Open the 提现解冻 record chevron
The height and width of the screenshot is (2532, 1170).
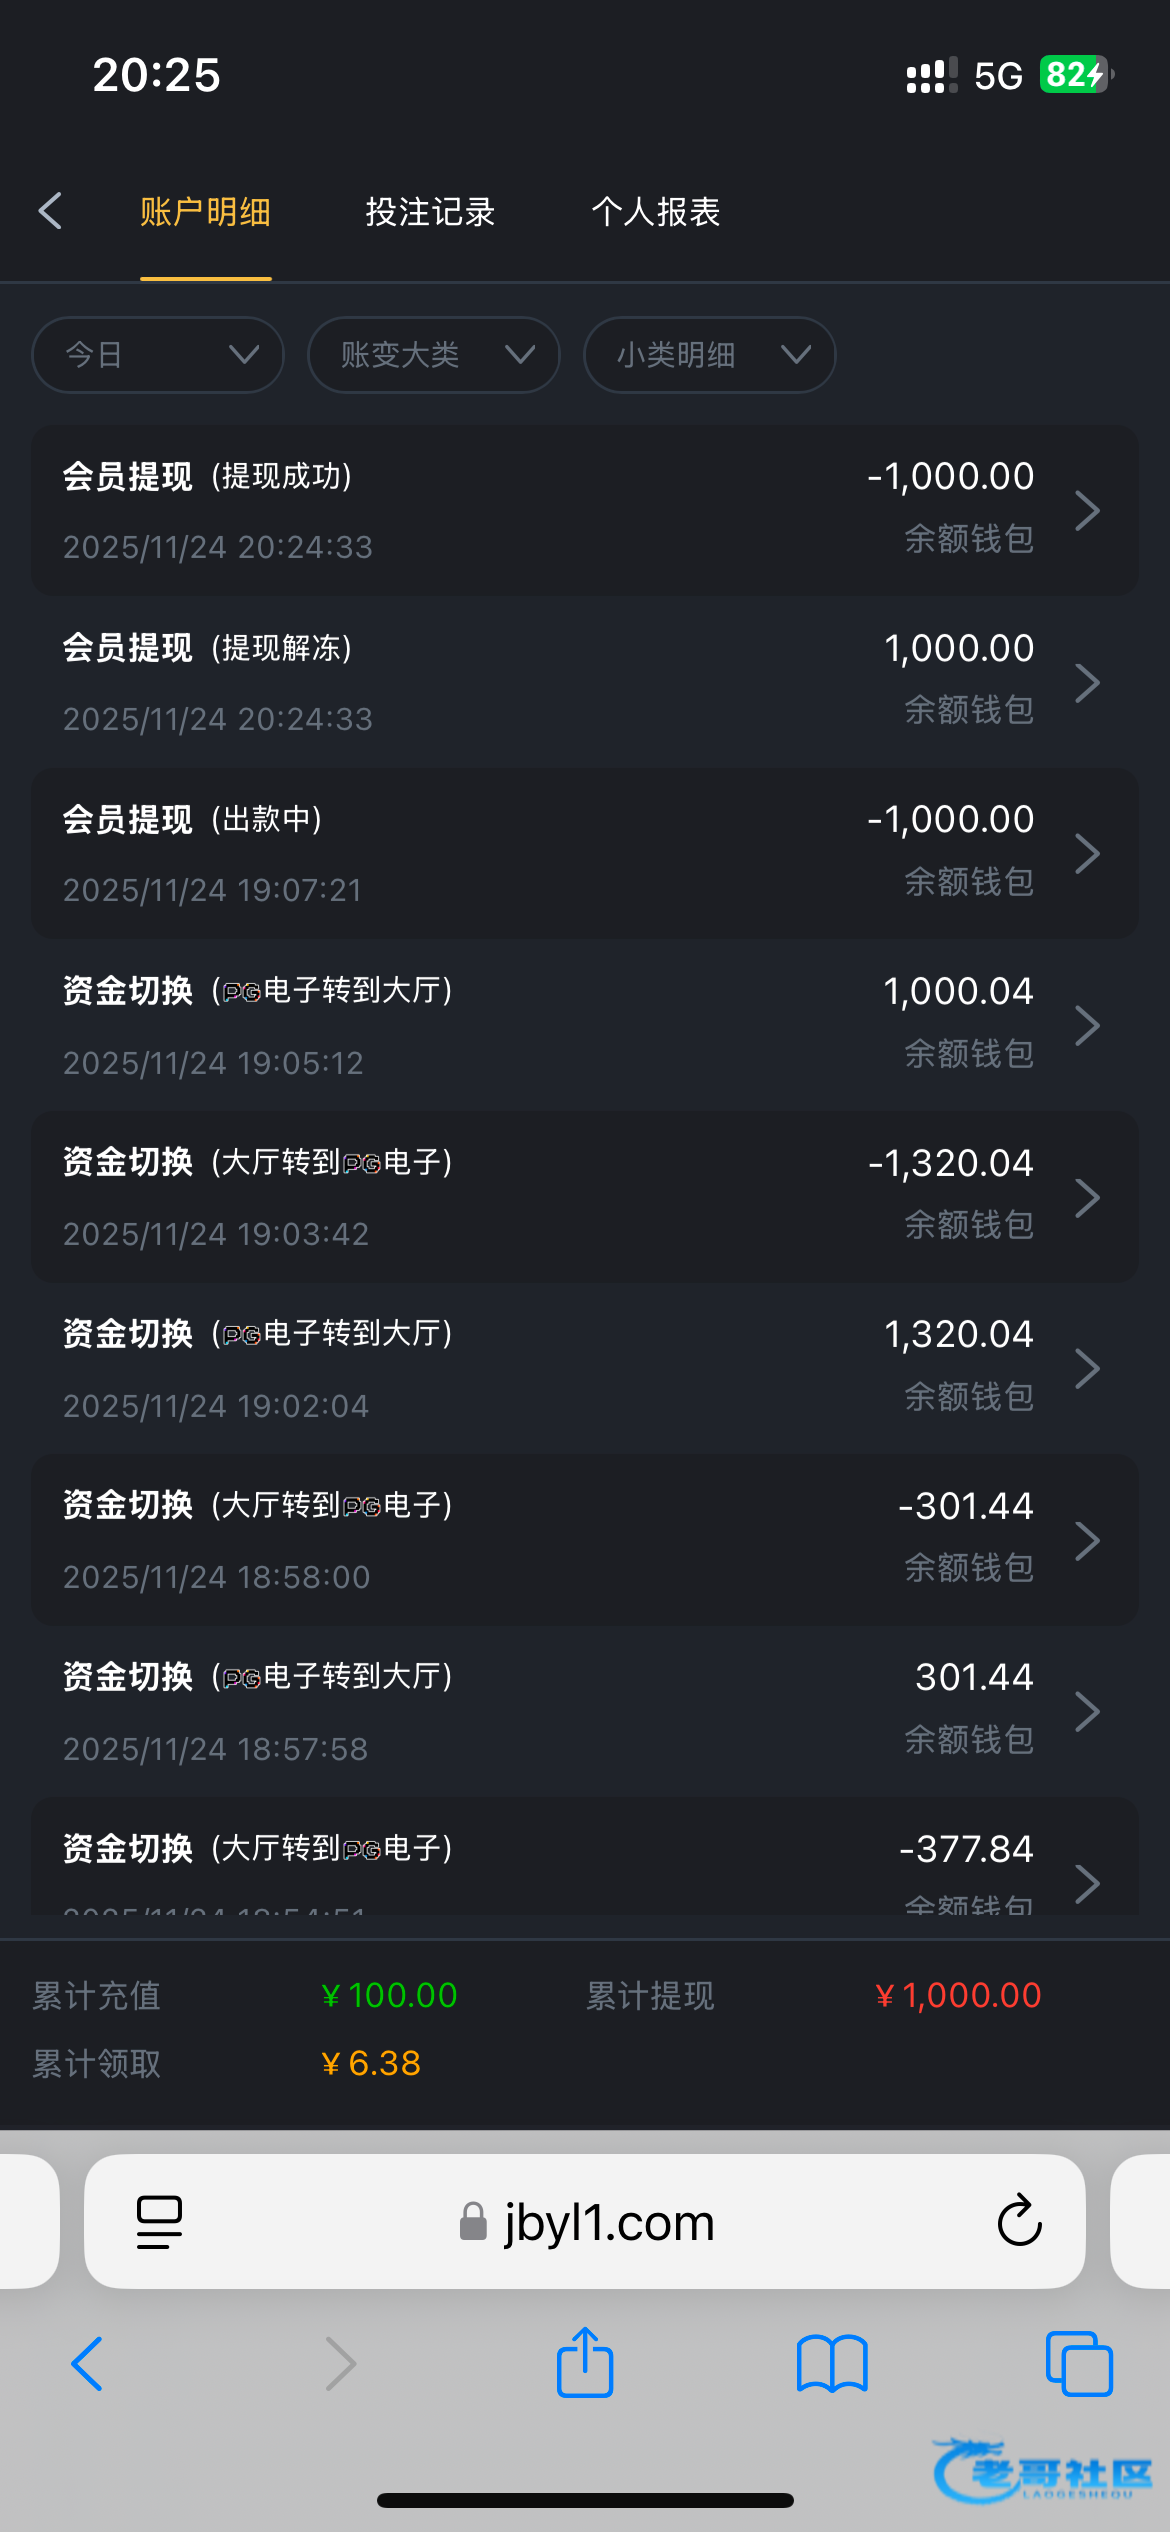pyautogui.click(x=1087, y=683)
